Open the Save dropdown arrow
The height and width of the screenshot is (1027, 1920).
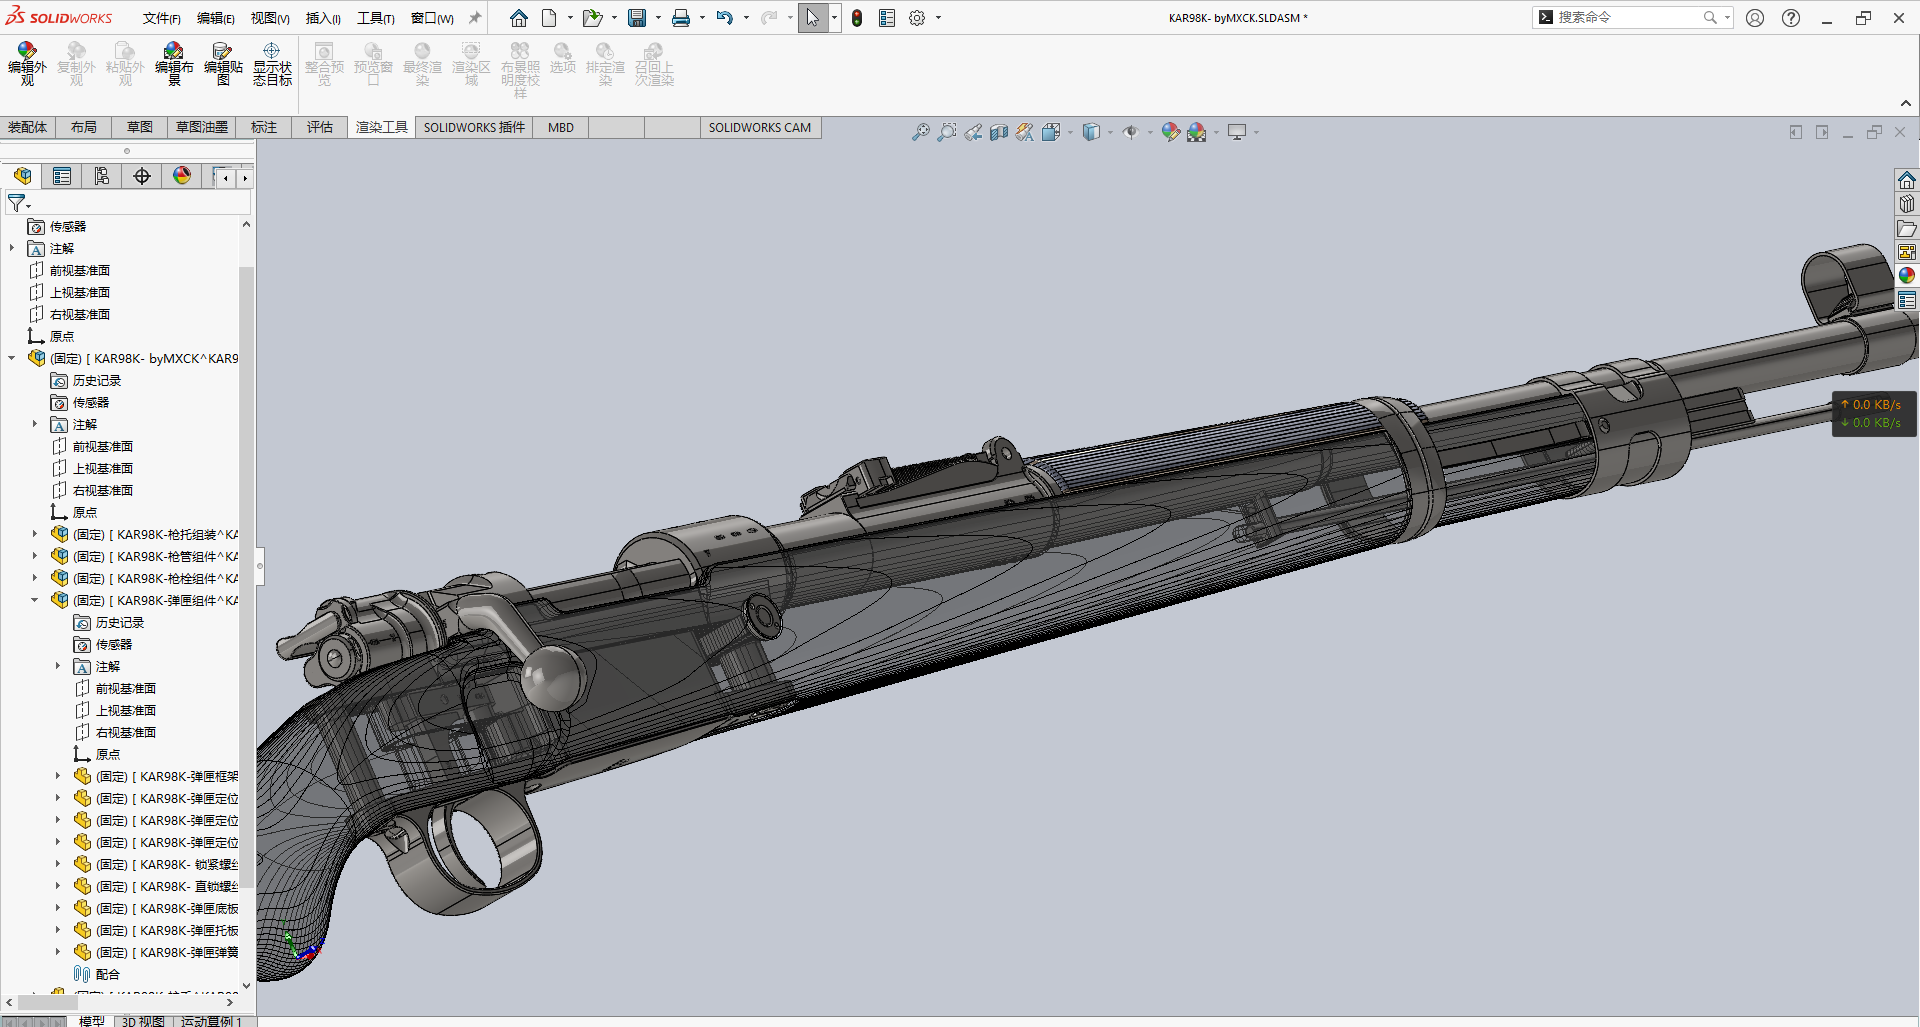click(x=658, y=18)
